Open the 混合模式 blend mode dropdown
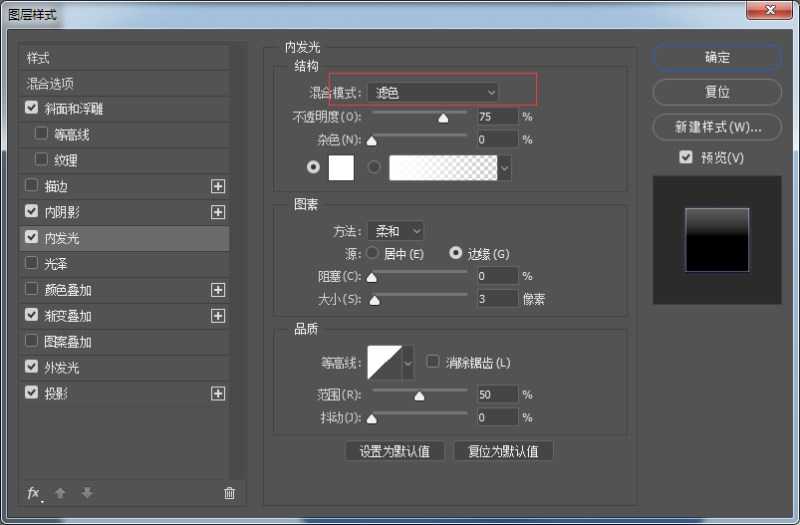Image resolution: width=800 pixels, height=525 pixels. click(433, 92)
